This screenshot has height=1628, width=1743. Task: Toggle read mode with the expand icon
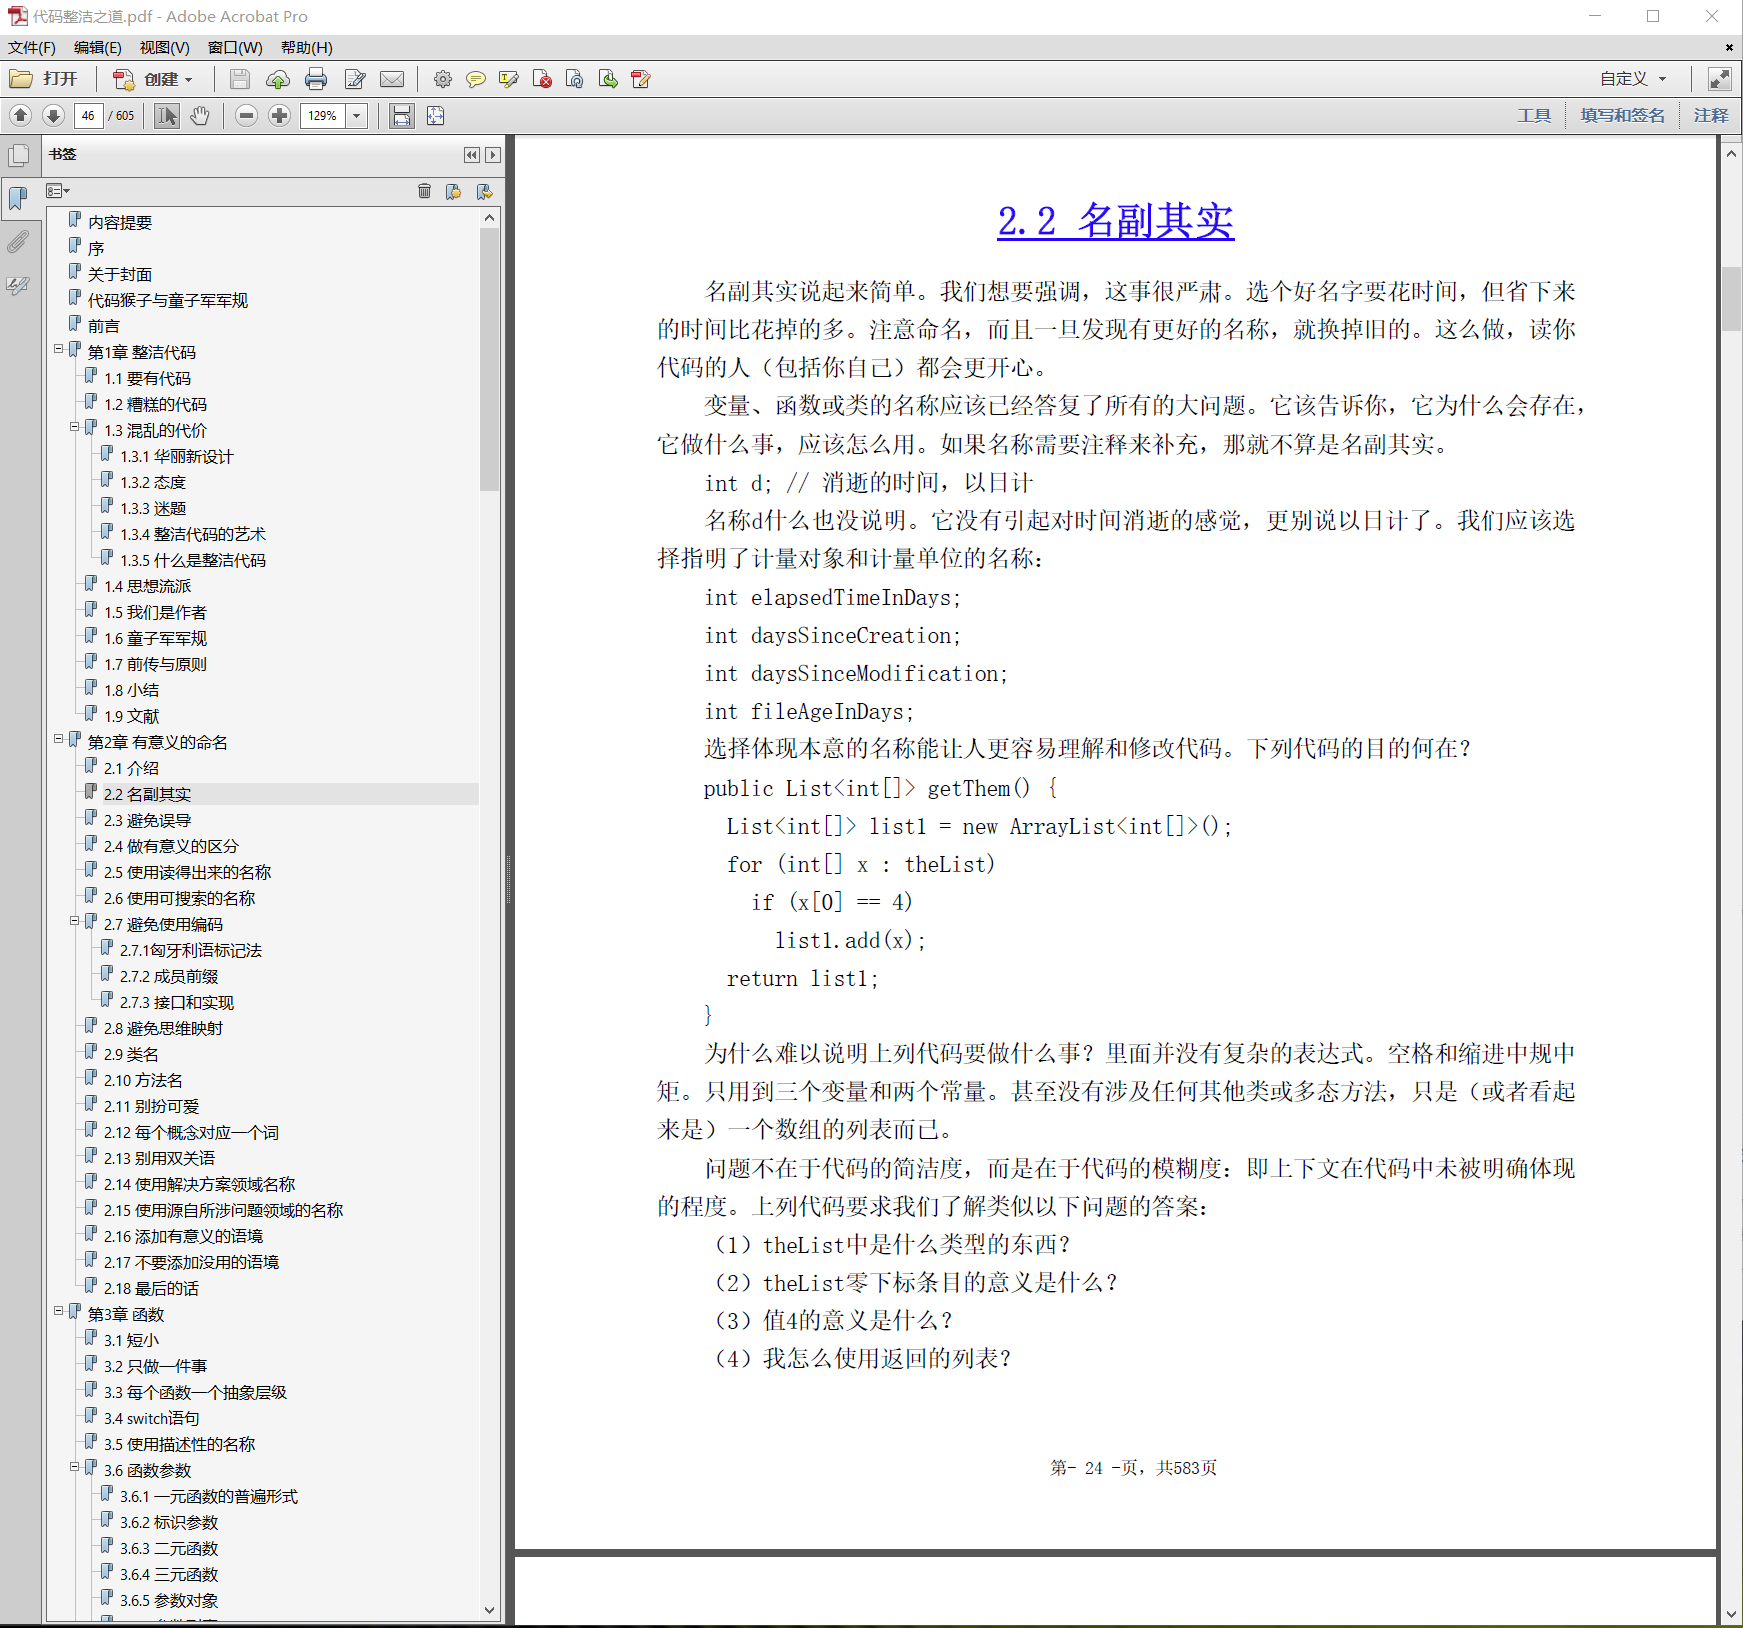pyautogui.click(x=1719, y=79)
